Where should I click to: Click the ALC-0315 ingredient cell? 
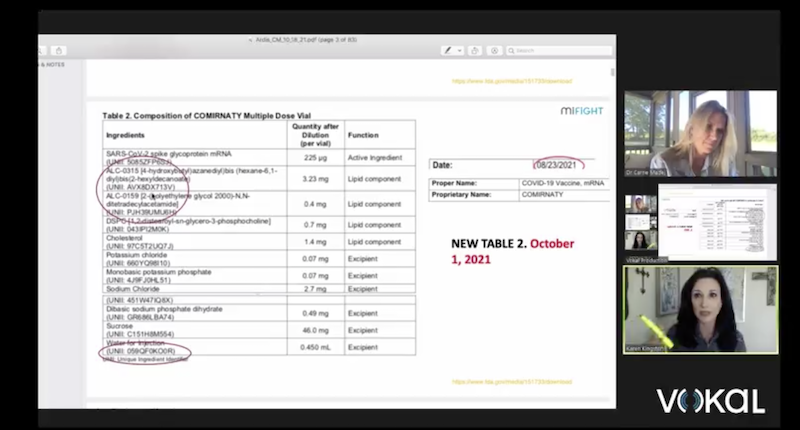pos(194,179)
